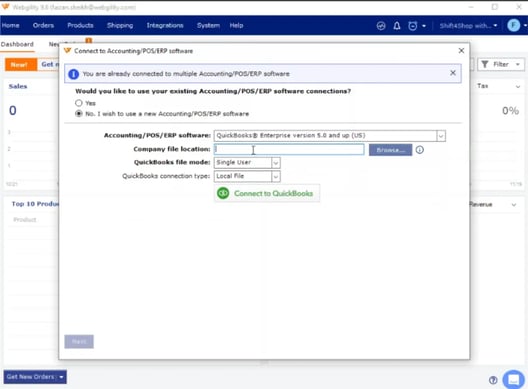The height and width of the screenshot is (389, 528).
Task: Switch to the Dashboard tab
Action: pyautogui.click(x=17, y=44)
